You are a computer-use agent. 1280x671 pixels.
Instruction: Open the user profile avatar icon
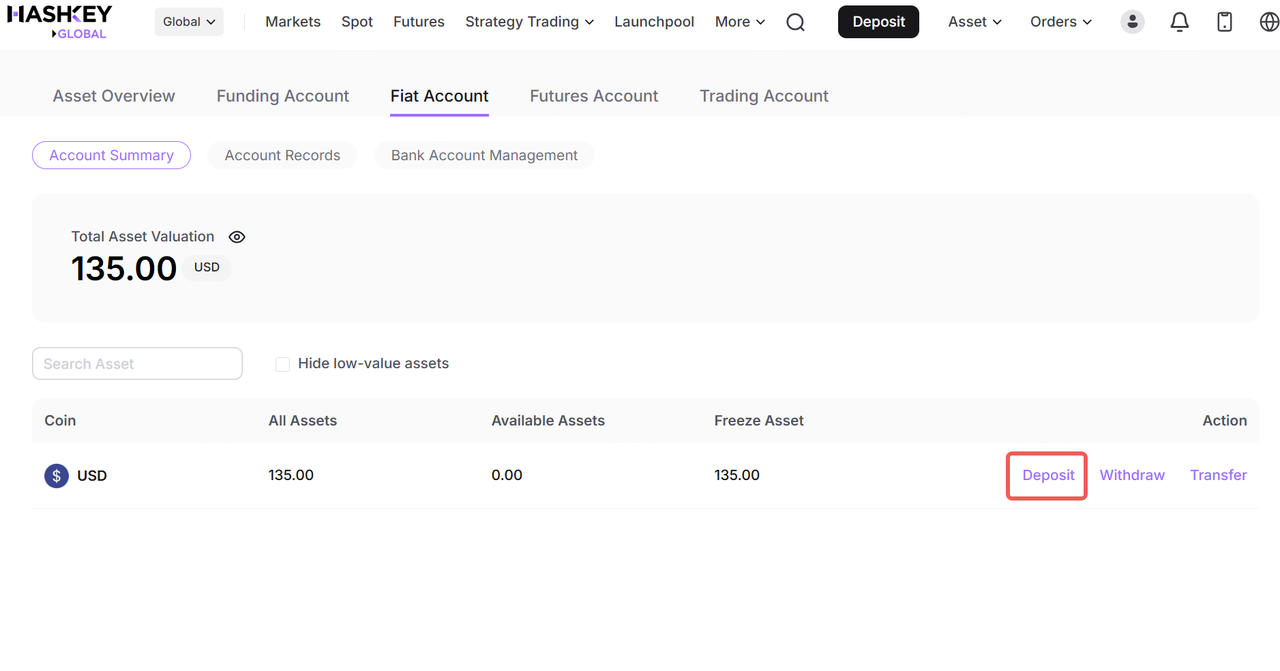(x=1132, y=22)
